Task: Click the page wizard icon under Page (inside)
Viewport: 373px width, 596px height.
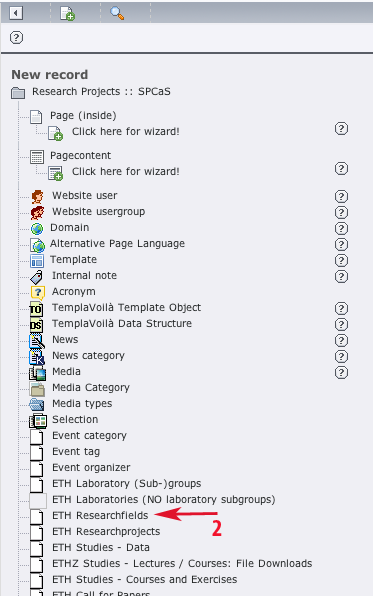Action: click(x=55, y=133)
